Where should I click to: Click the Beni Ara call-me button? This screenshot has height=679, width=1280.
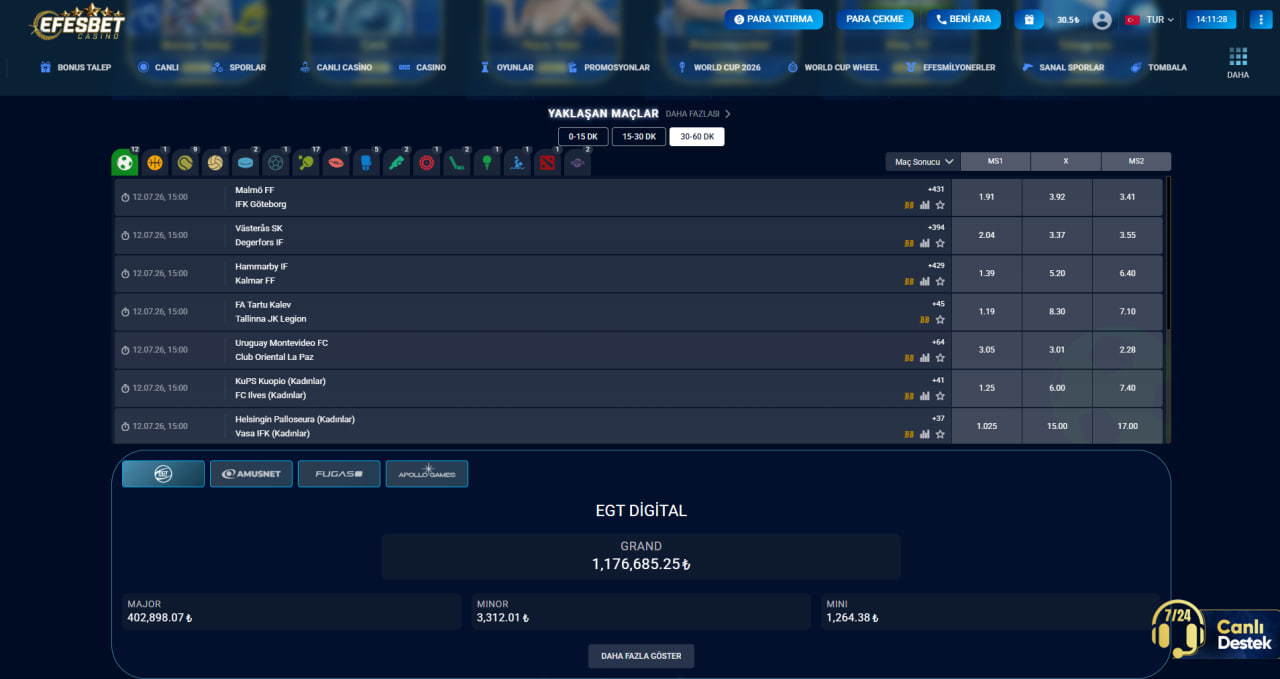coord(964,19)
